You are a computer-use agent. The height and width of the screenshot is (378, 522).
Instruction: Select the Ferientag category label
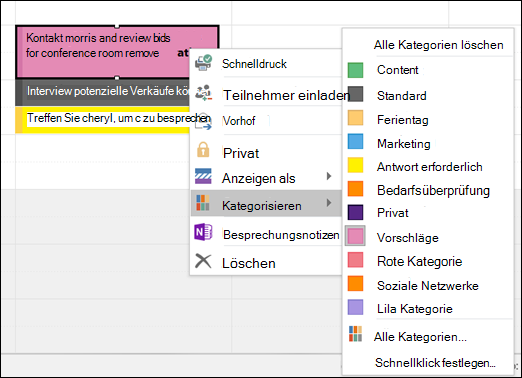click(x=402, y=120)
